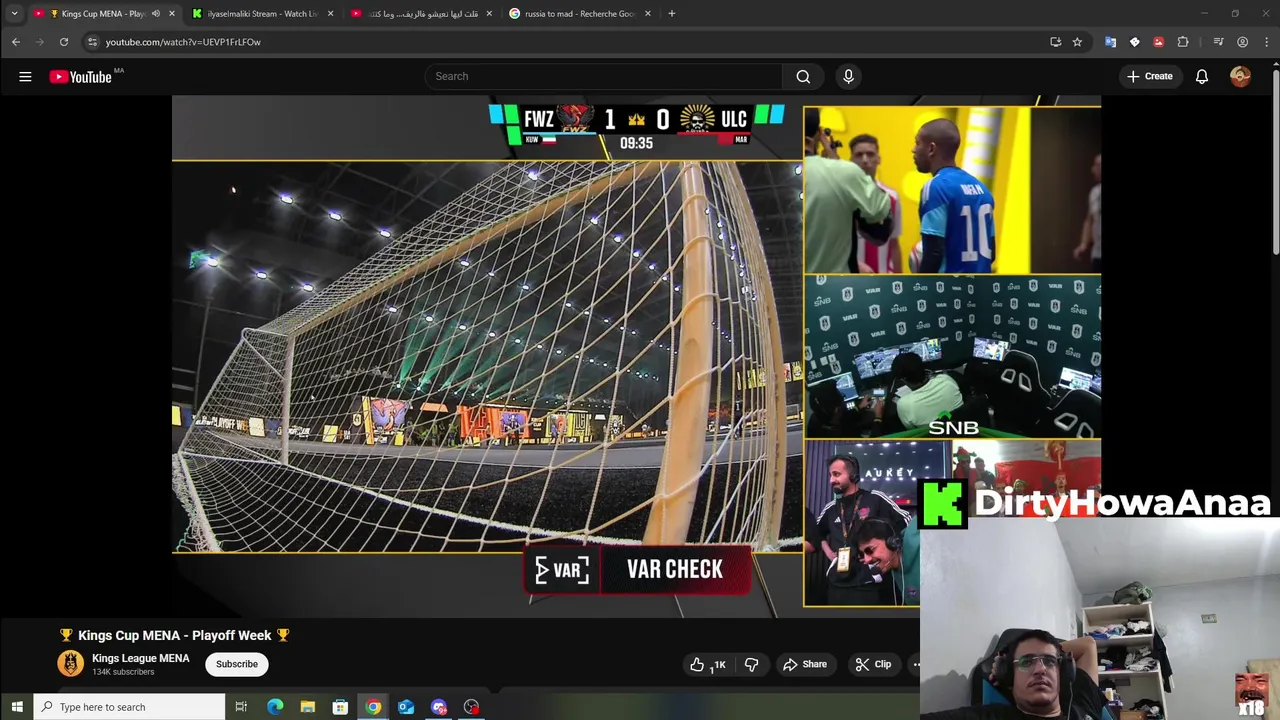Open the media controls icon

1218,42
